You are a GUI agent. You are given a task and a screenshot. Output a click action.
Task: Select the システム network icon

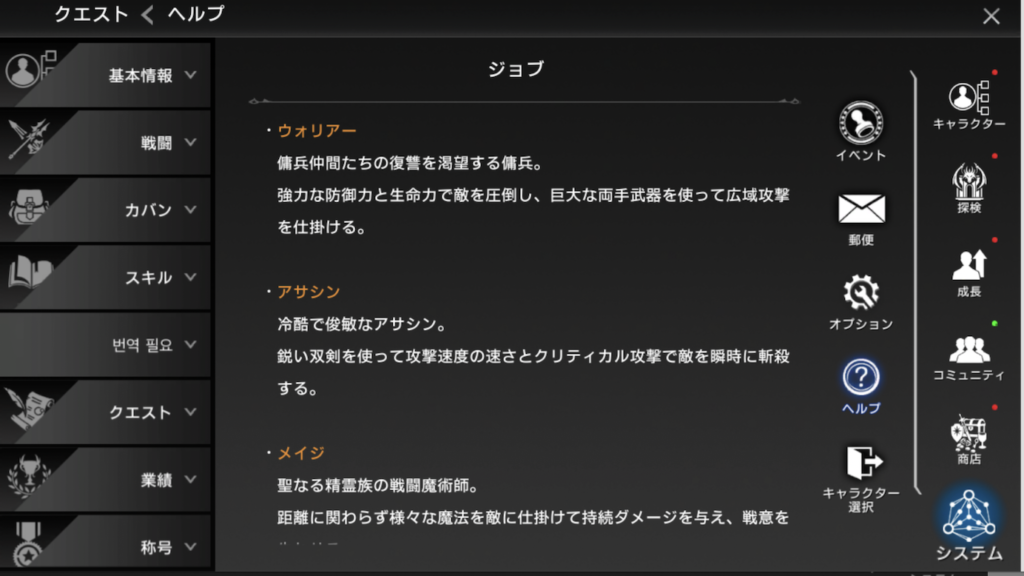969,516
